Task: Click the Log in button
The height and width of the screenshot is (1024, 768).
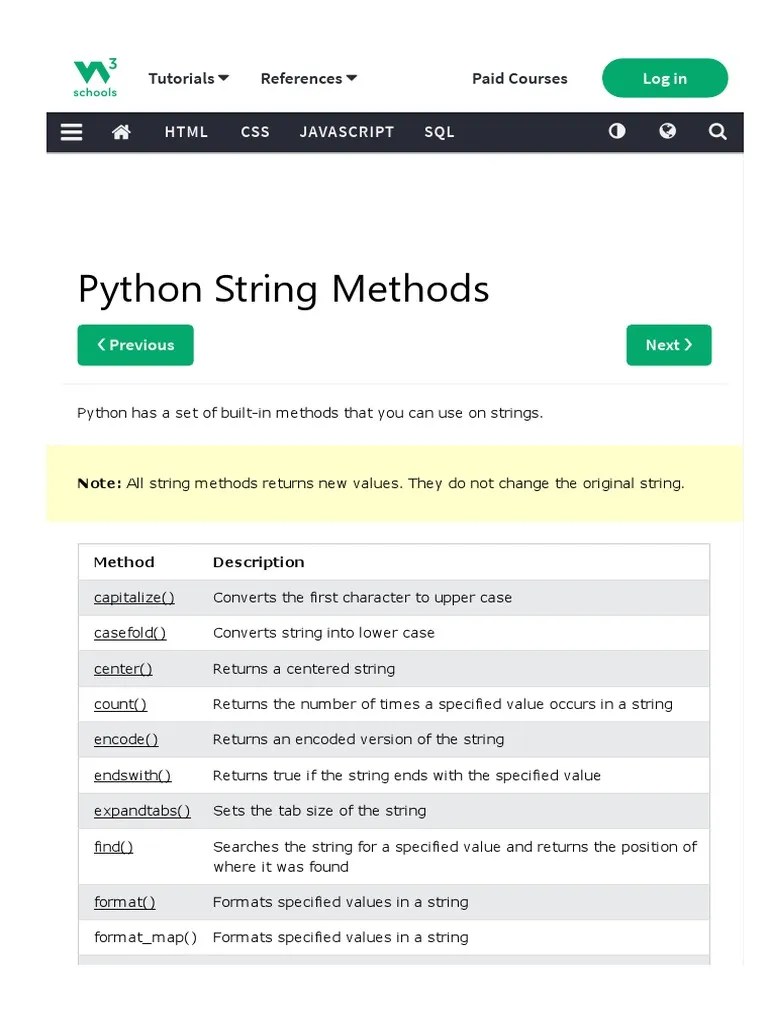Action: pos(664,78)
